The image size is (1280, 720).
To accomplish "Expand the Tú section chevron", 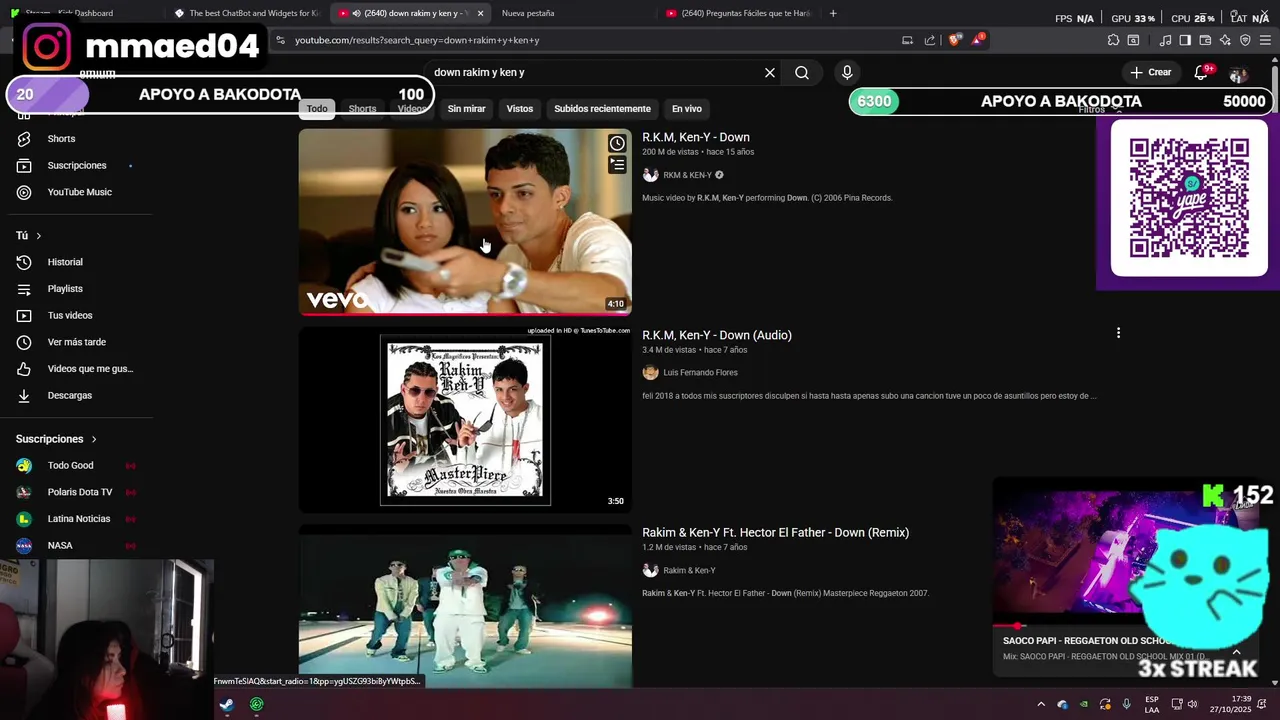I will point(38,236).
